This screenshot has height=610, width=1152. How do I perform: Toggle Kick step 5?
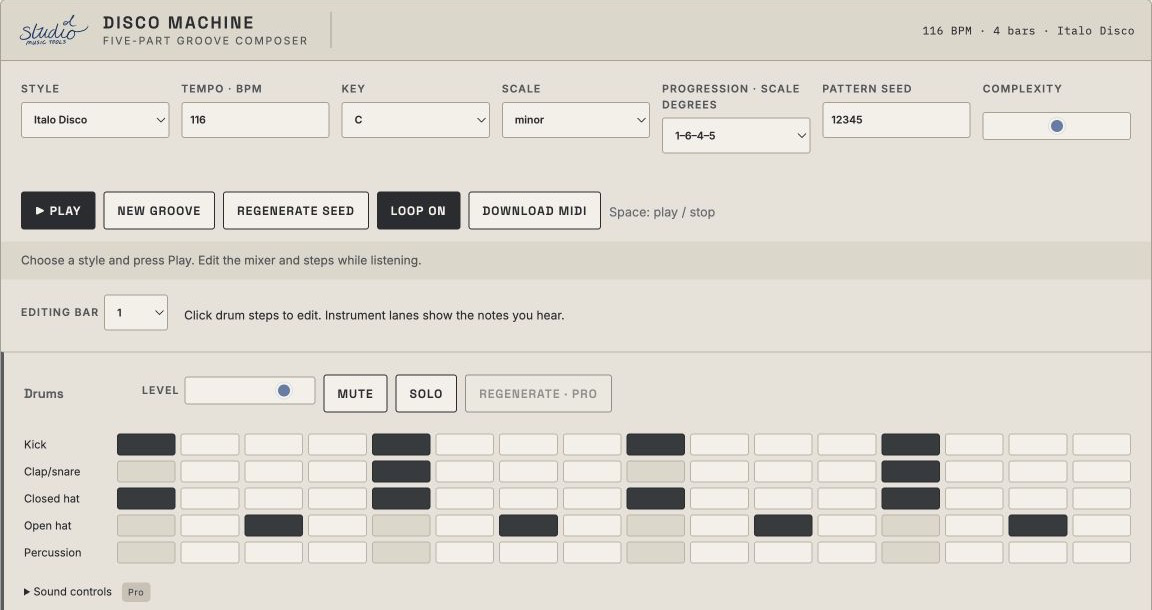401,445
